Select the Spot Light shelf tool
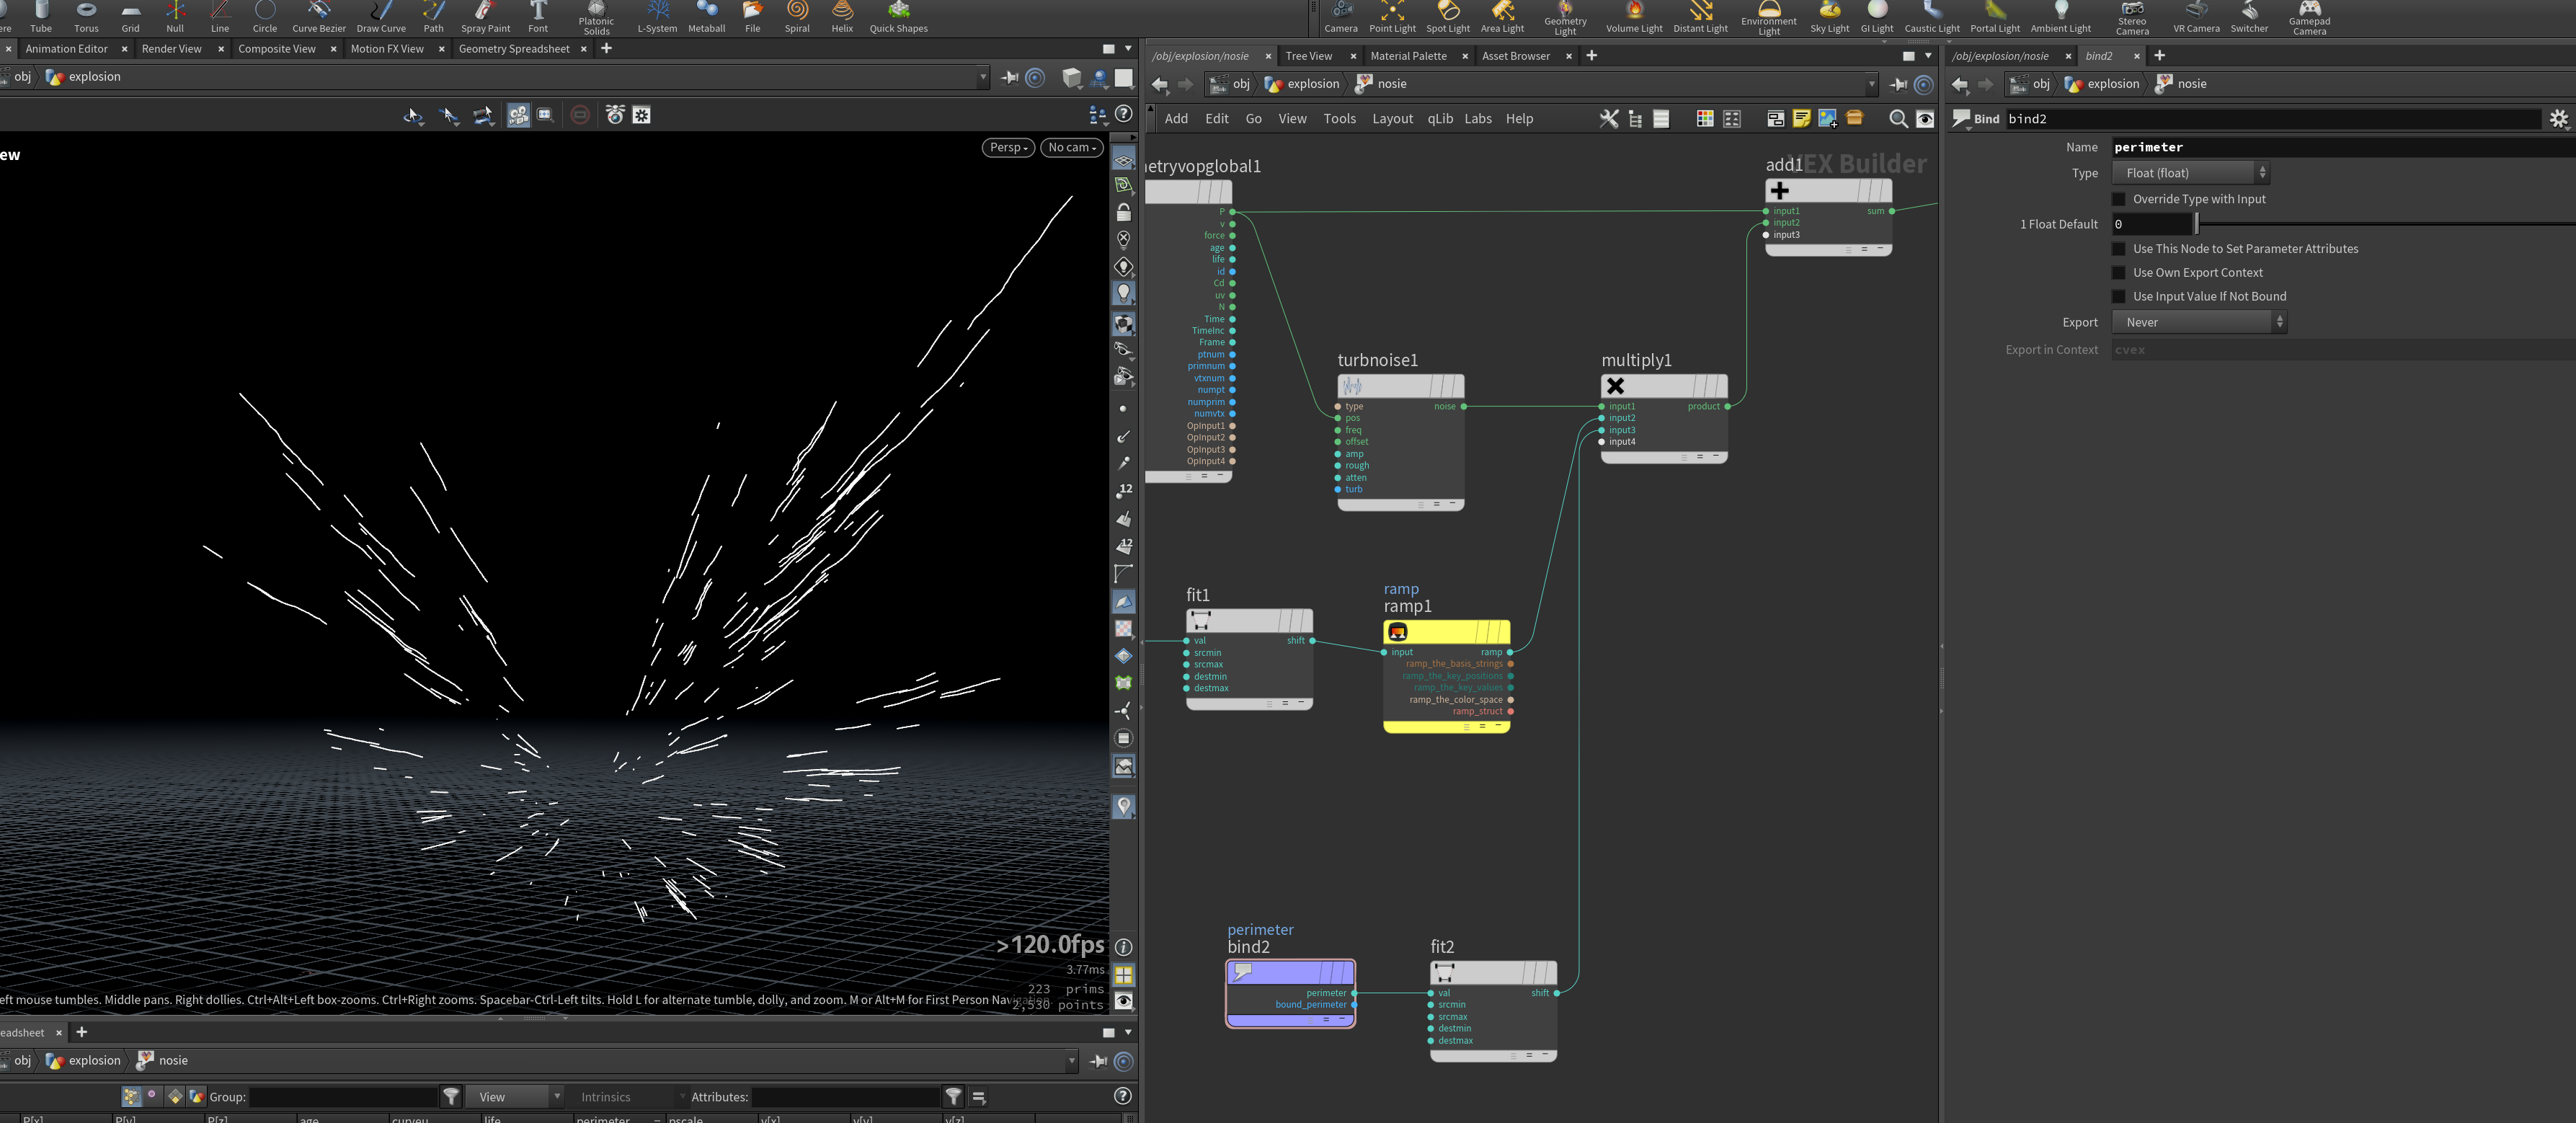 point(1447,17)
